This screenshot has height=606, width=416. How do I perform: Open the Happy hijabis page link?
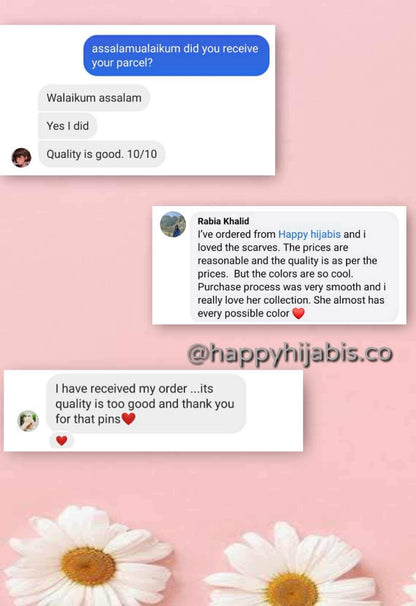309,234
